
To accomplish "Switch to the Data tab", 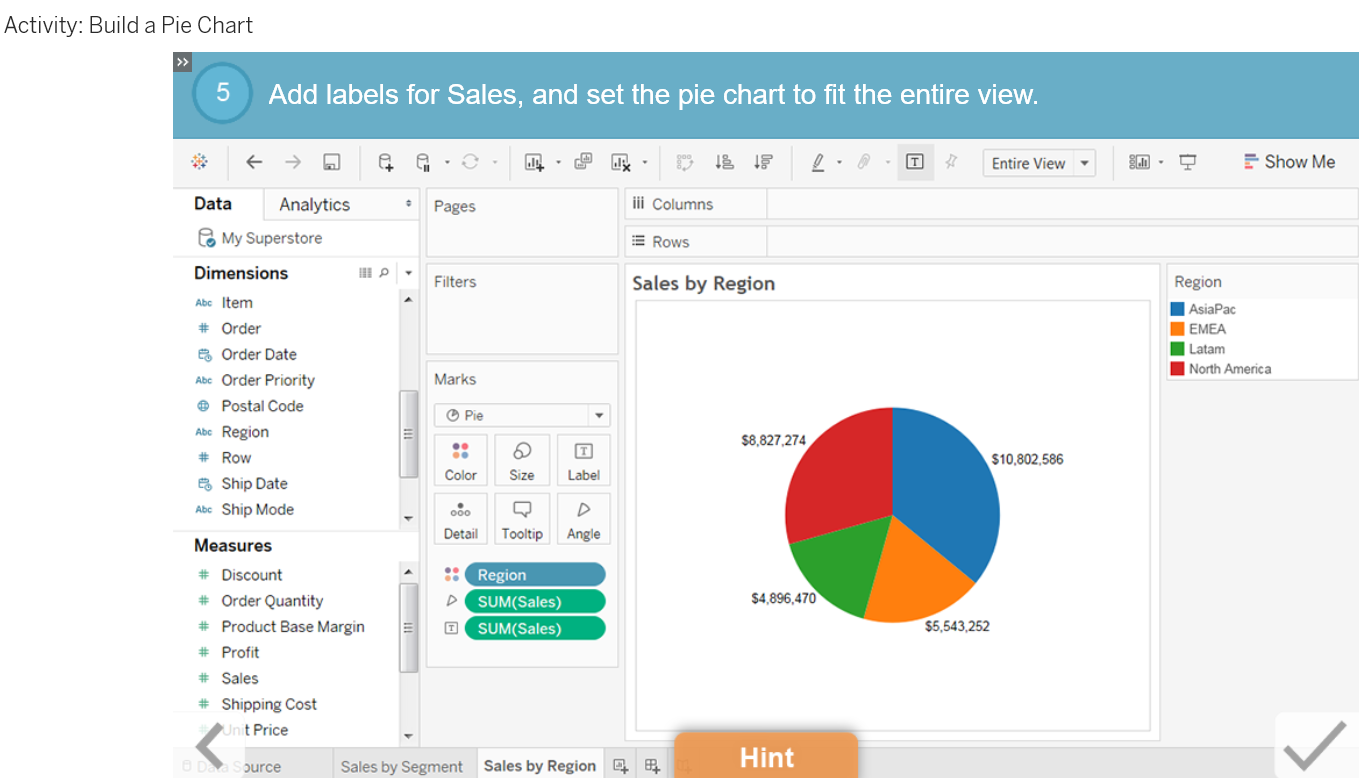I will [x=213, y=204].
